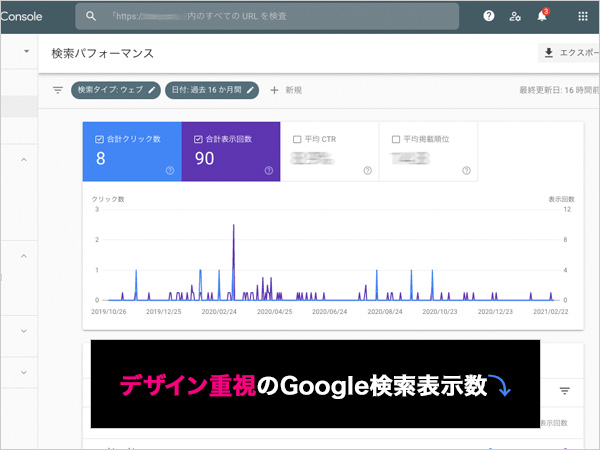The image size is (600, 450).
Task: Open the Google apps grid
Action: point(583,16)
